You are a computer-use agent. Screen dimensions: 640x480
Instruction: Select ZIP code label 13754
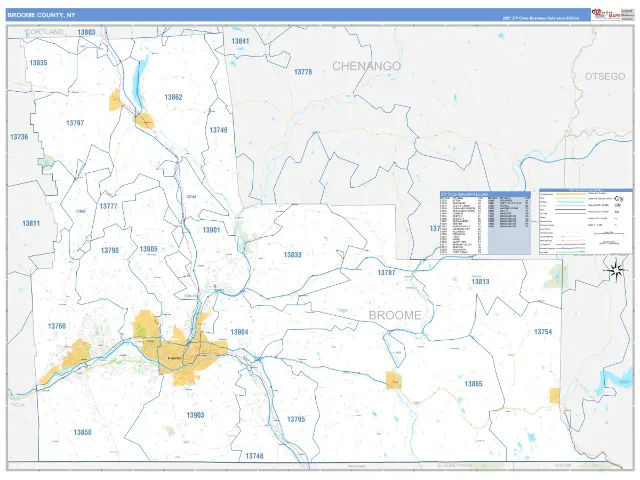(x=543, y=332)
